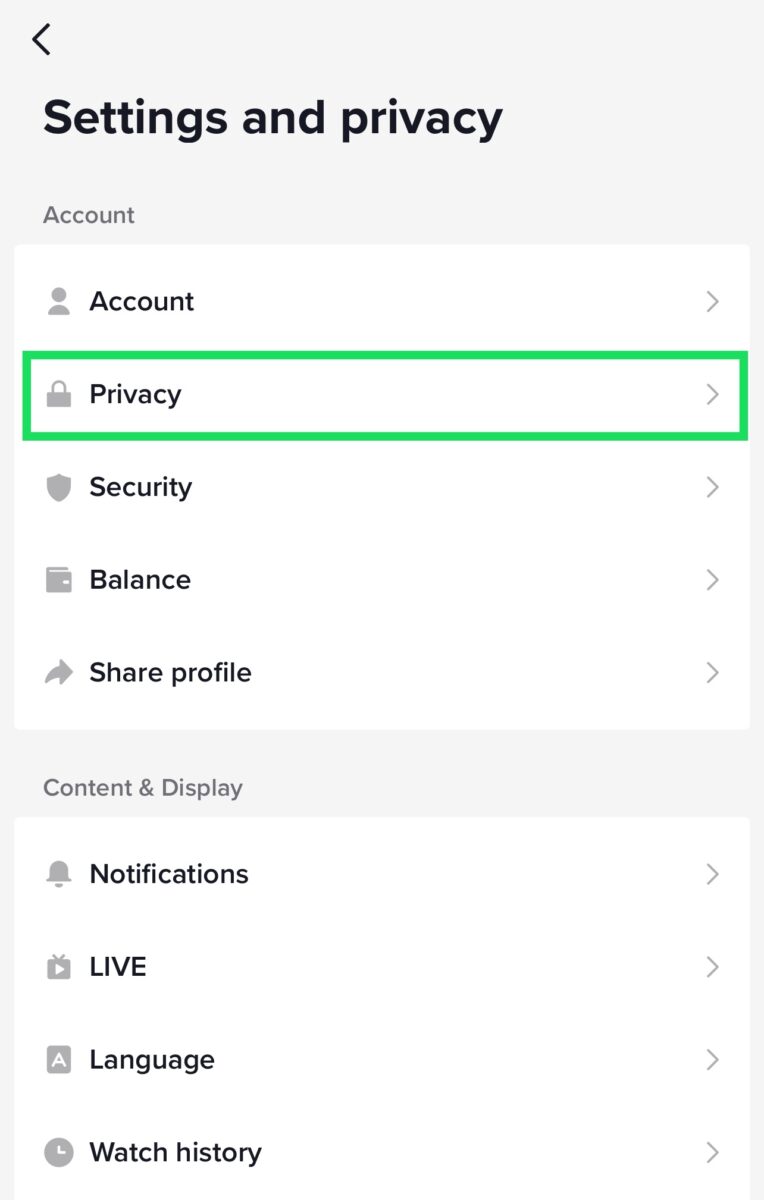This screenshot has width=764, height=1200.
Task: Tap the Privacy padlock icon
Action: (59, 395)
